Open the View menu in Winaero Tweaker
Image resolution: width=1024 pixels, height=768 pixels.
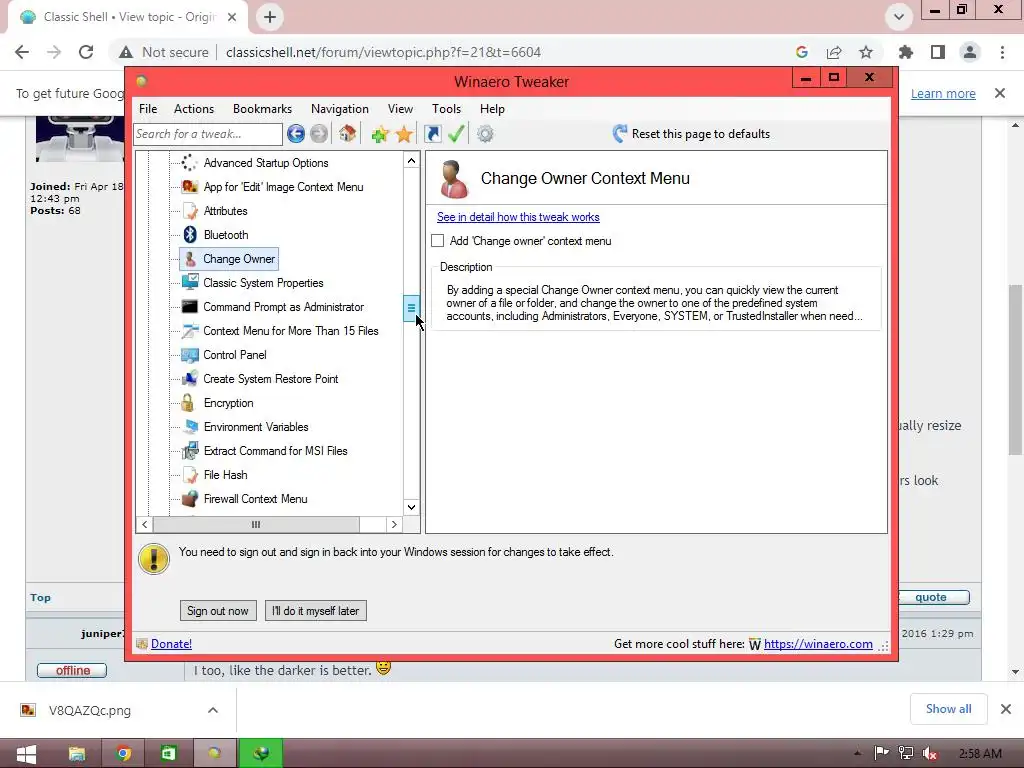pyautogui.click(x=400, y=109)
